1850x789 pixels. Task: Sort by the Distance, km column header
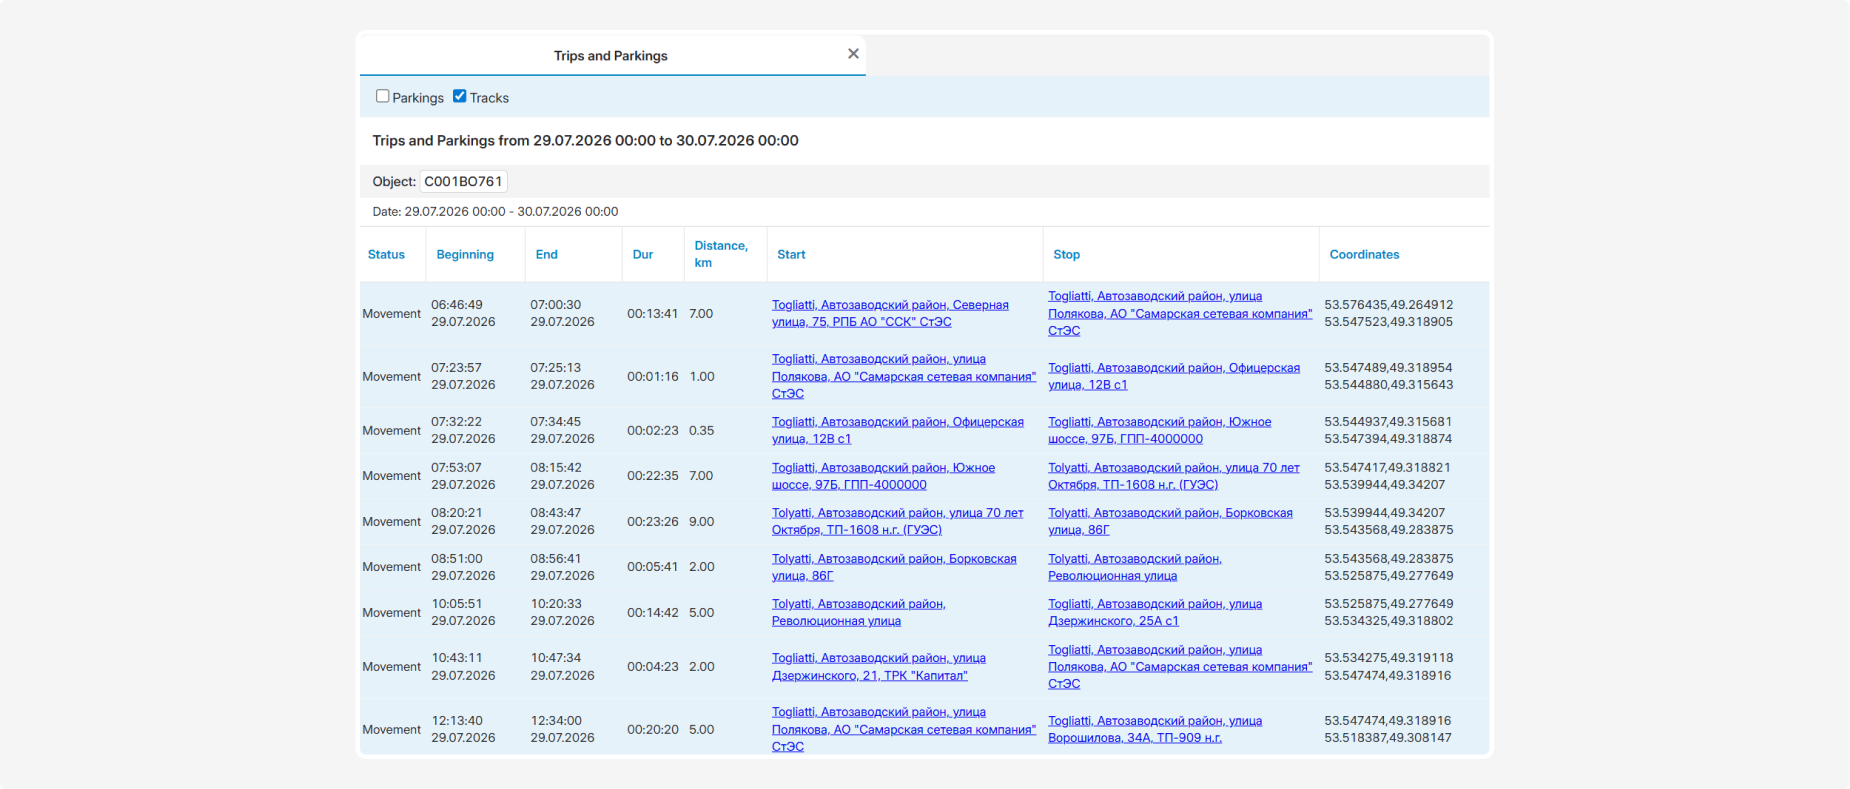(x=721, y=254)
